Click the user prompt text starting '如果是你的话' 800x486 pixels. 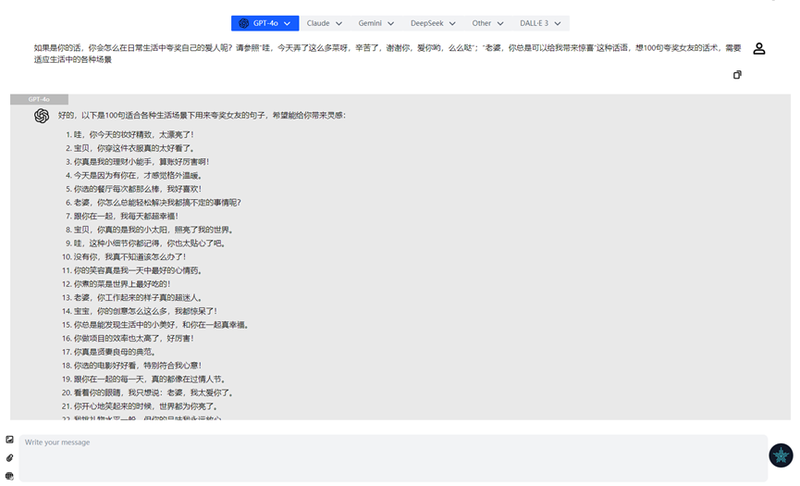(x=387, y=54)
